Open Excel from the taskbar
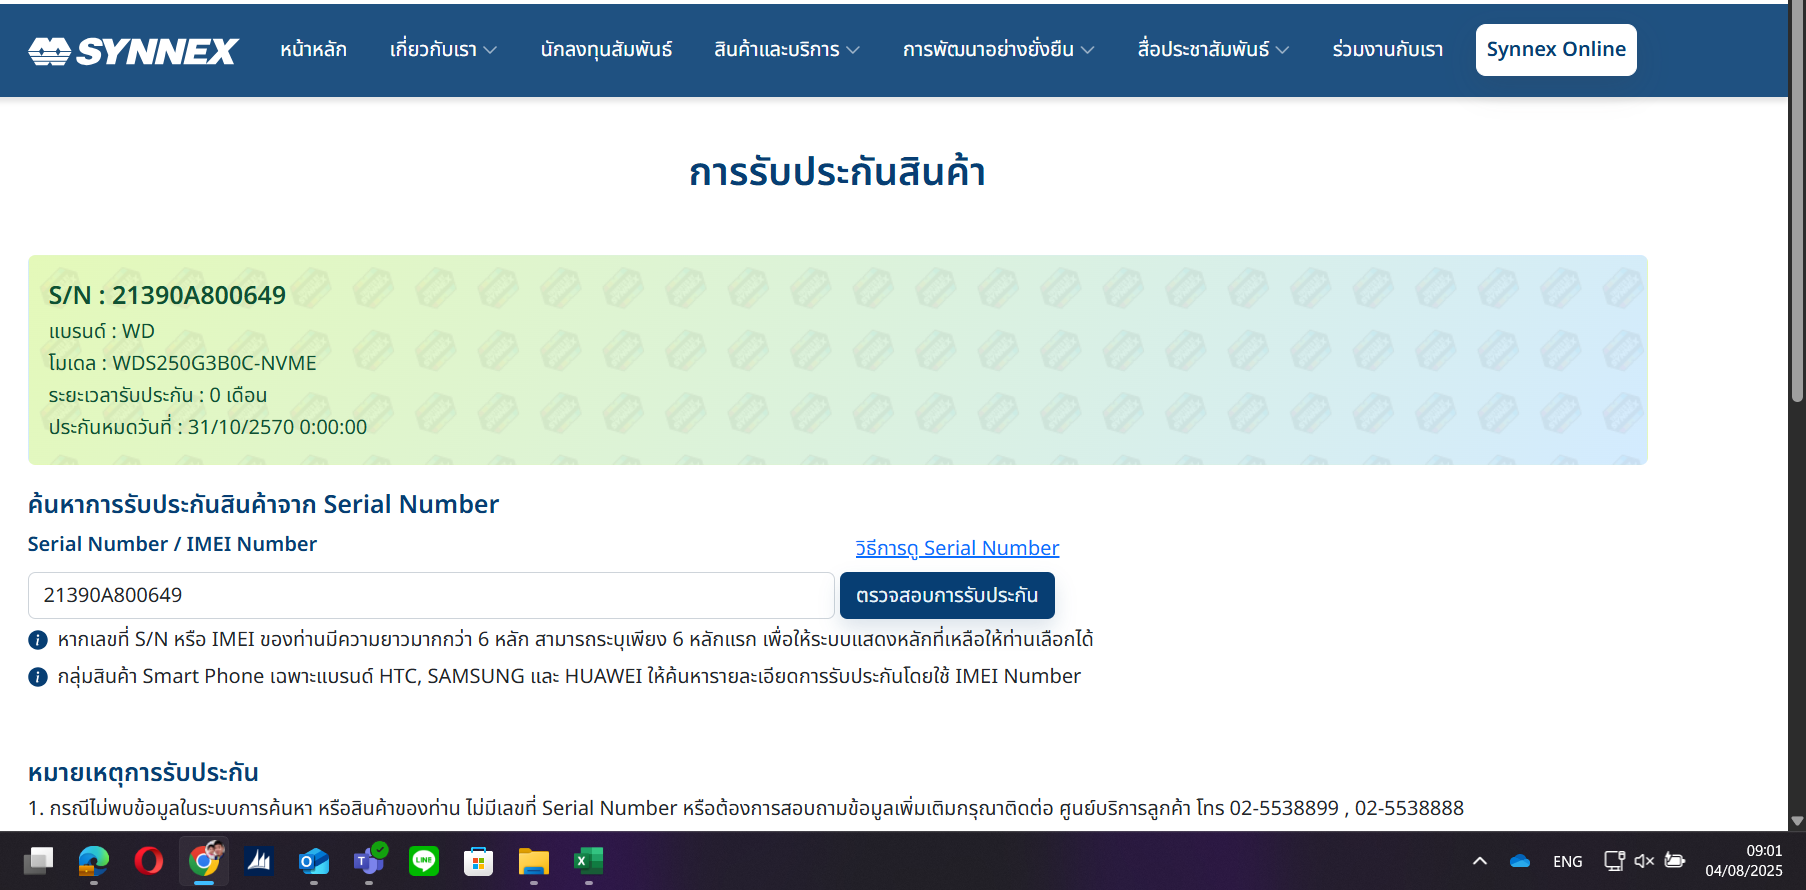This screenshot has height=890, width=1806. tap(588, 861)
